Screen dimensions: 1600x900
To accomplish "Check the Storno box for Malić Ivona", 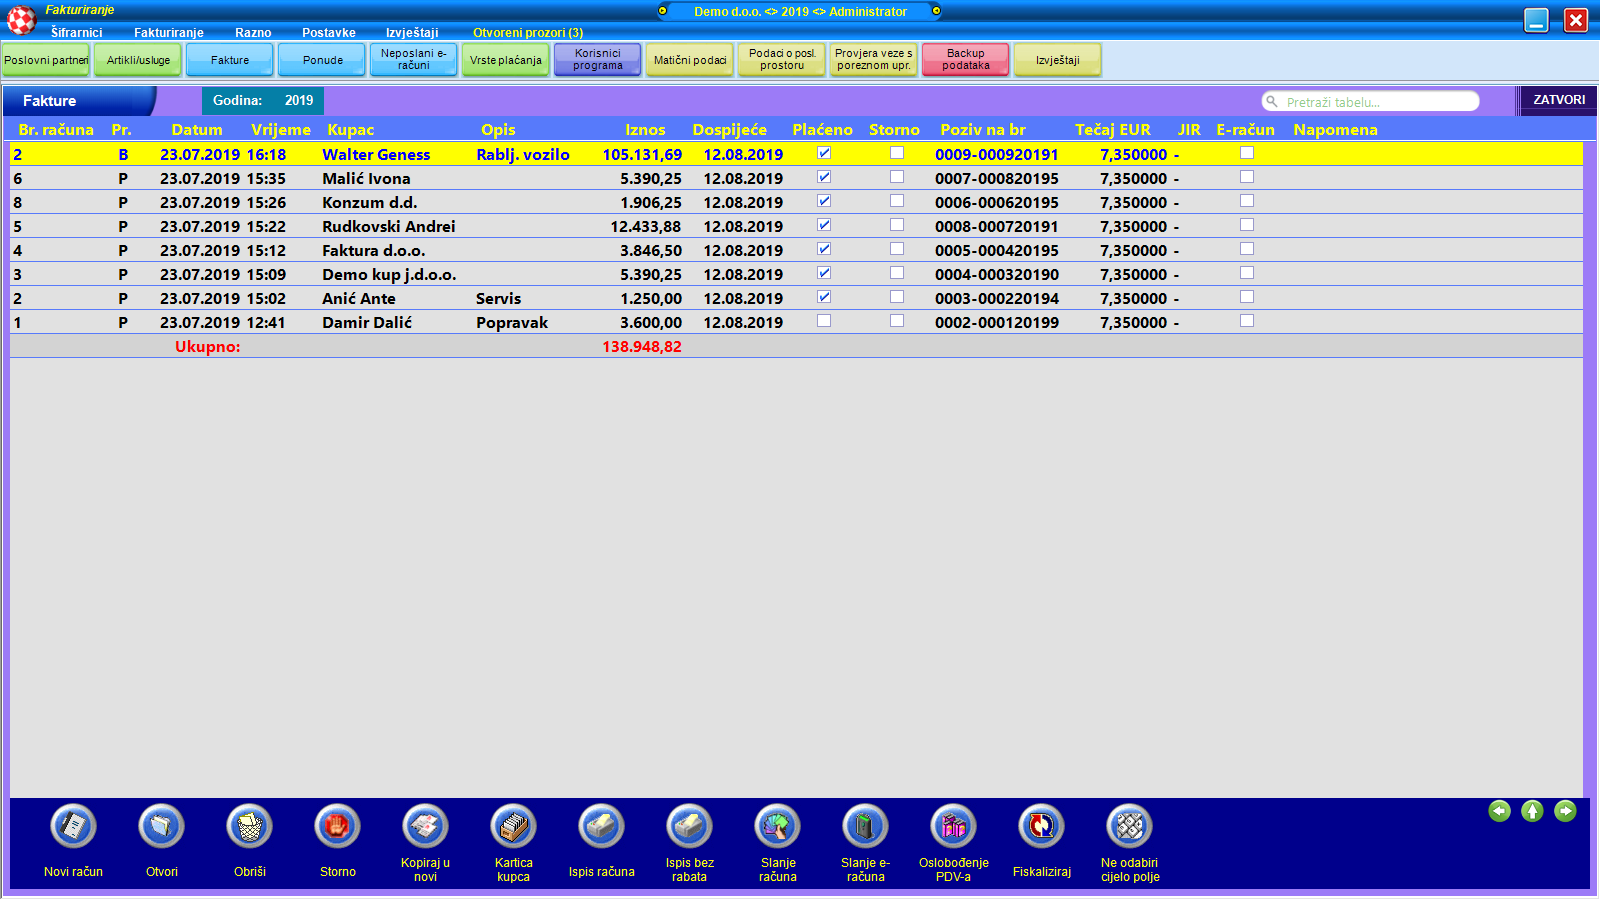I will (x=897, y=177).
